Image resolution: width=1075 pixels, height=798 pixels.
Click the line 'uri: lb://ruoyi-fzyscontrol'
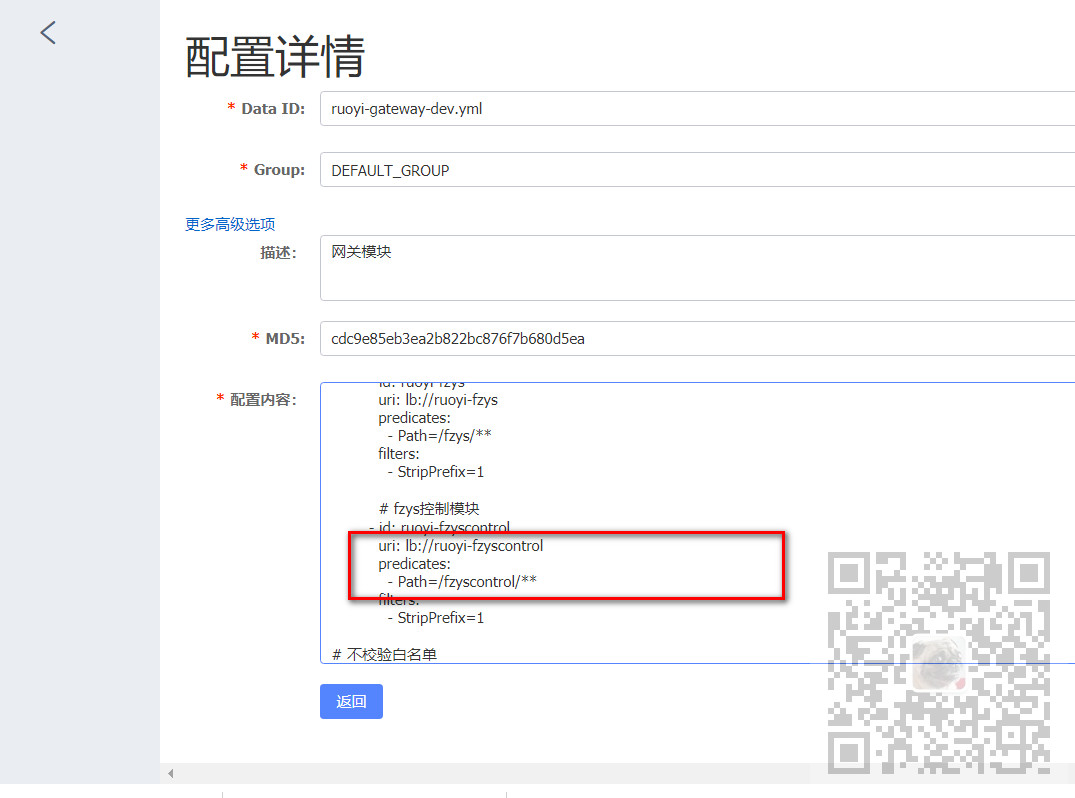[460, 546]
